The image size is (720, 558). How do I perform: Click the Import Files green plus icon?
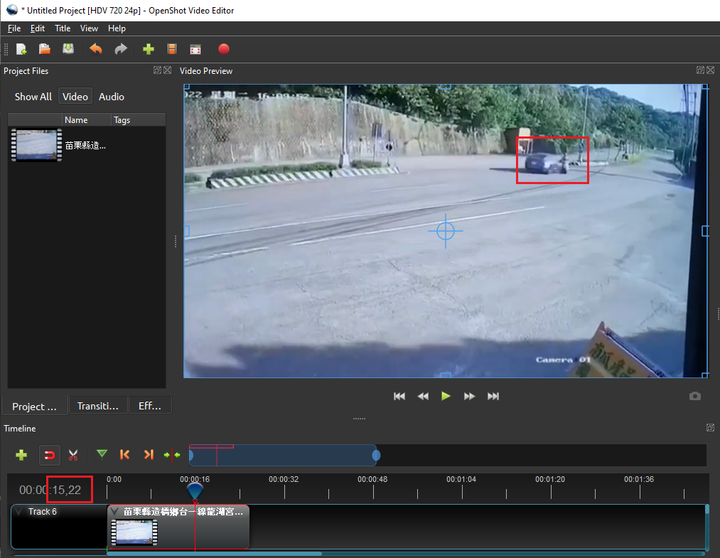coord(148,49)
